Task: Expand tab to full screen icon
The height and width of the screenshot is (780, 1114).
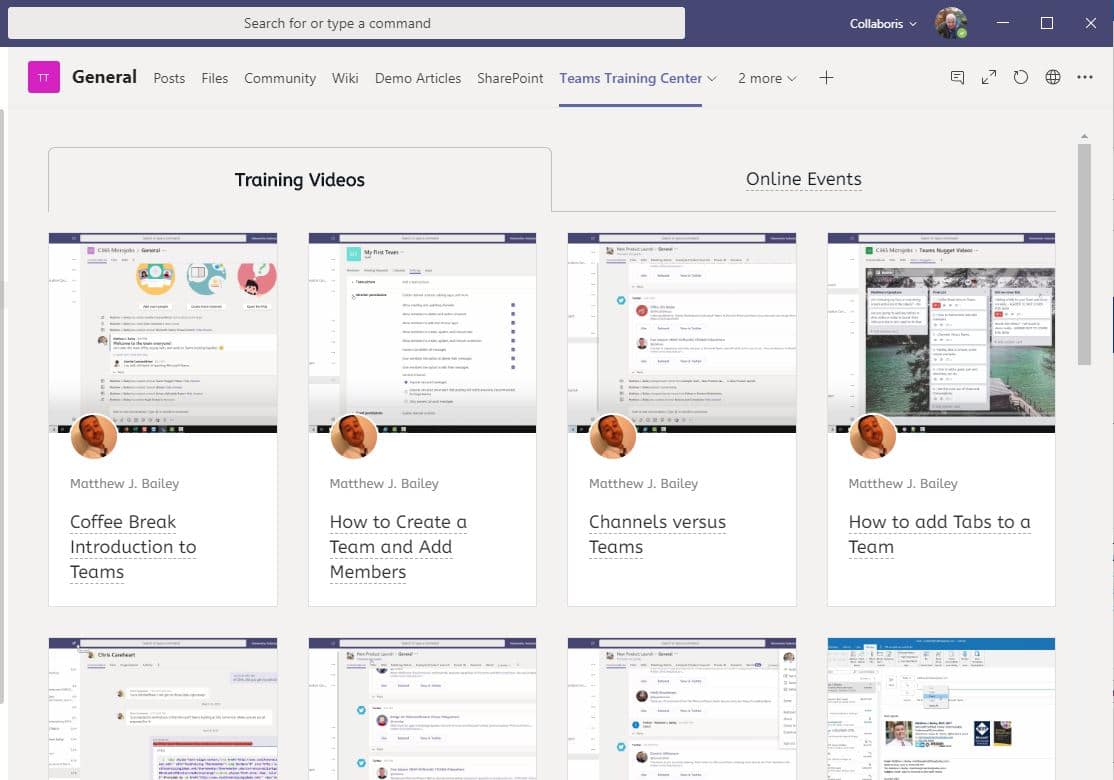Action: point(988,77)
